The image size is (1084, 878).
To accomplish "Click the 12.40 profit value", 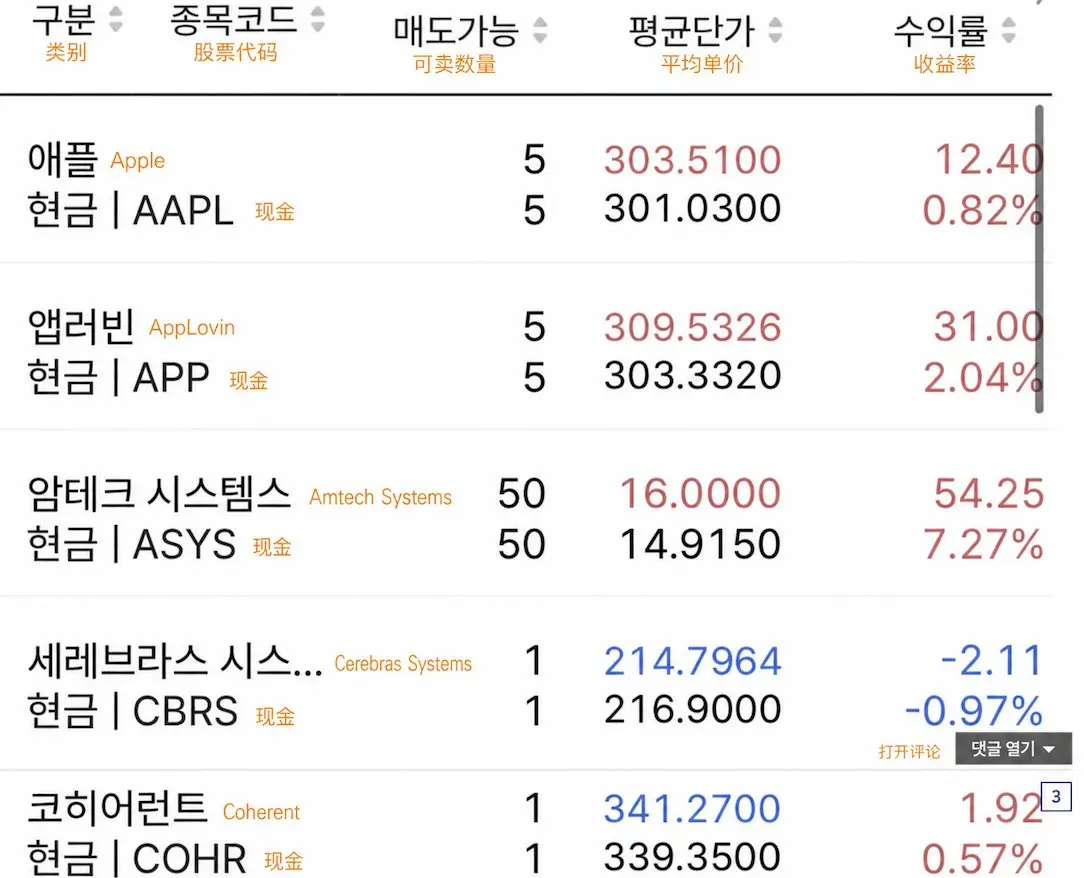I will coord(989,160).
